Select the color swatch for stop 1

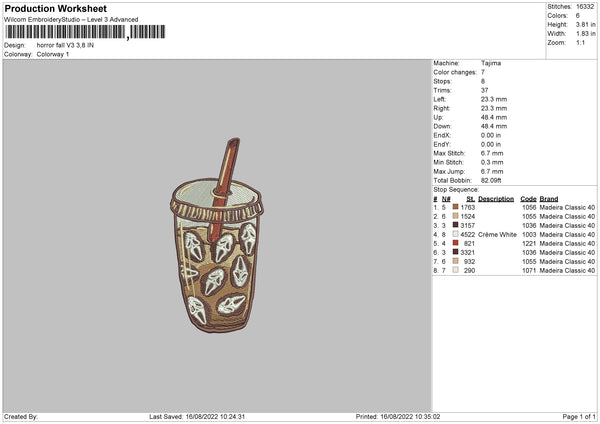pyautogui.click(x=456, y=207)
